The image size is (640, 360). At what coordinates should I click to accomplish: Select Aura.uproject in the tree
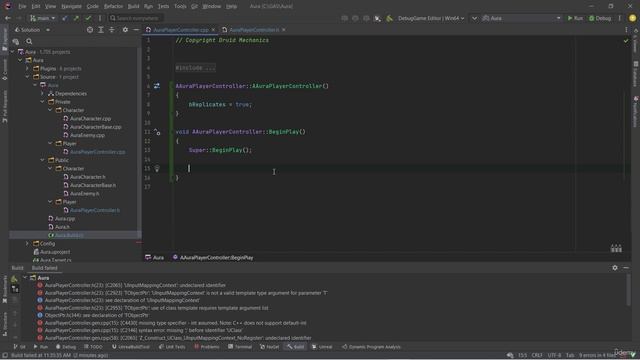click(55, 252)
